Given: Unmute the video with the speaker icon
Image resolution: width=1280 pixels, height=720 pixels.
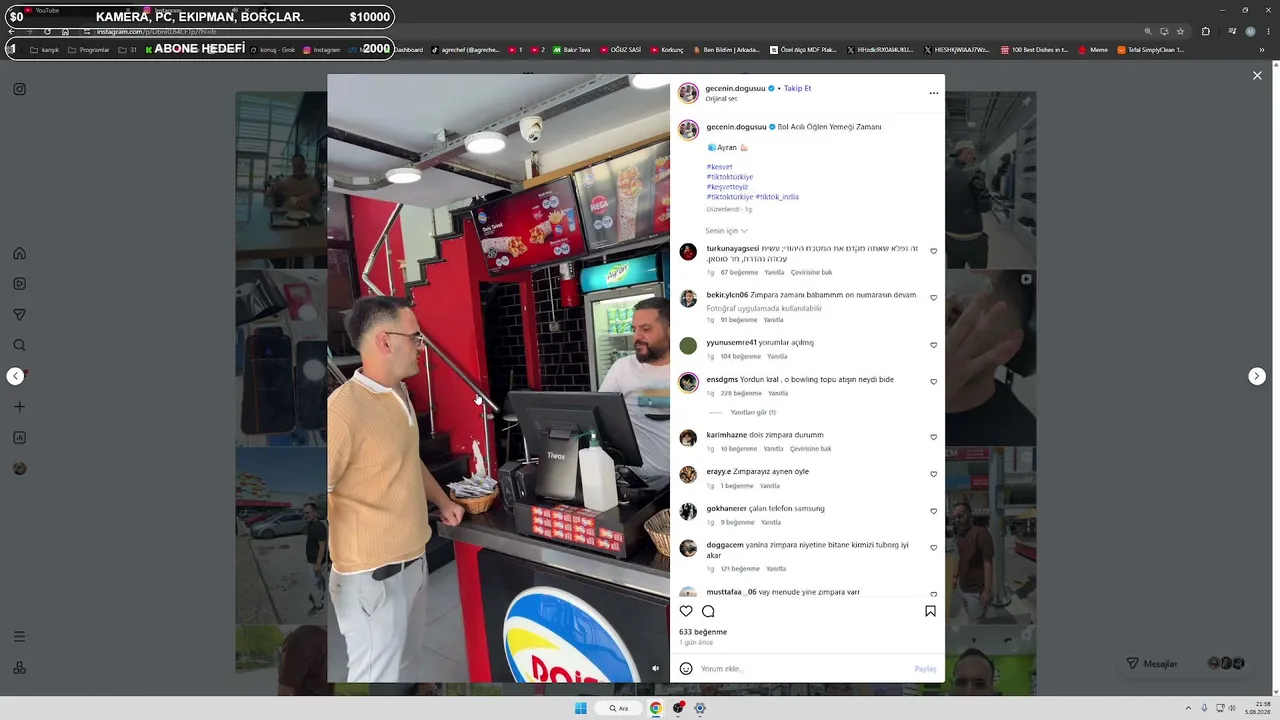Looking at the screenshot, I should 656,668.
